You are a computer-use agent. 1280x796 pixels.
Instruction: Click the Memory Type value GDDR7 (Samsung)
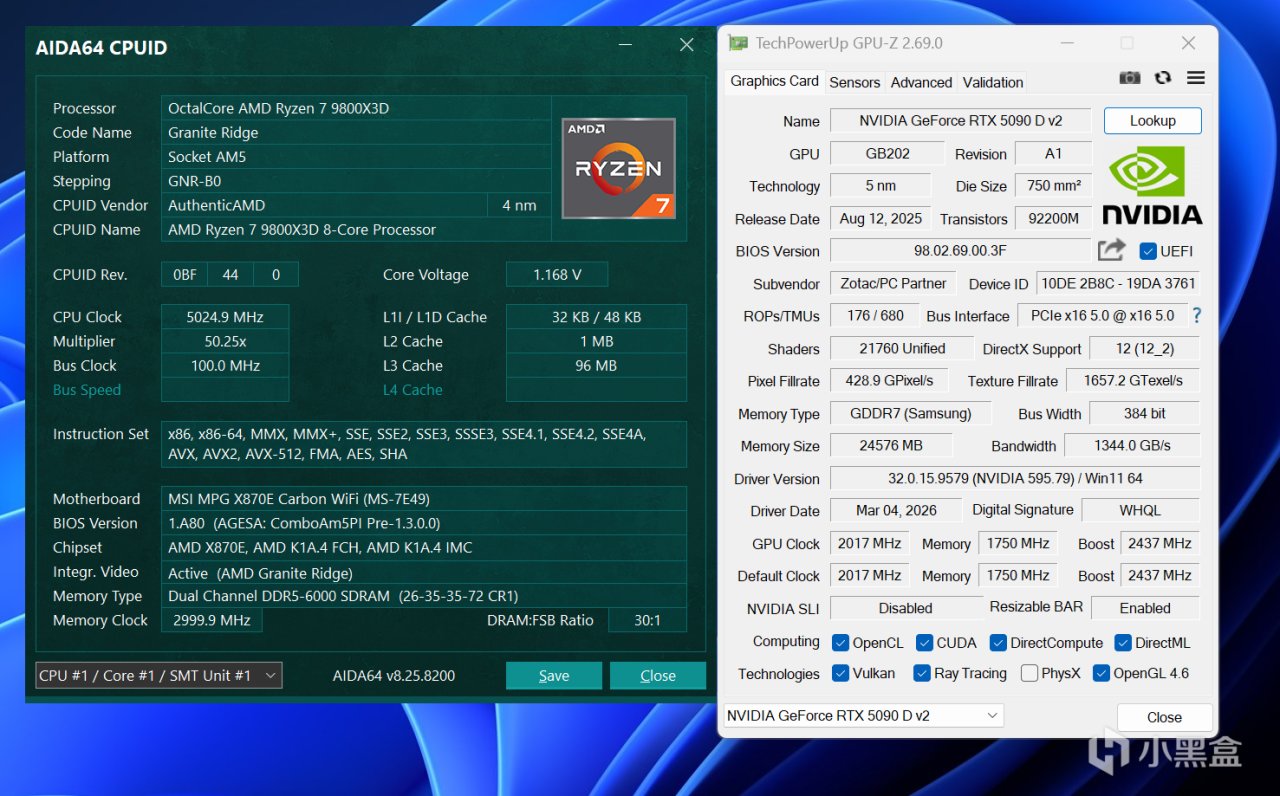click(x=910, y=413)
